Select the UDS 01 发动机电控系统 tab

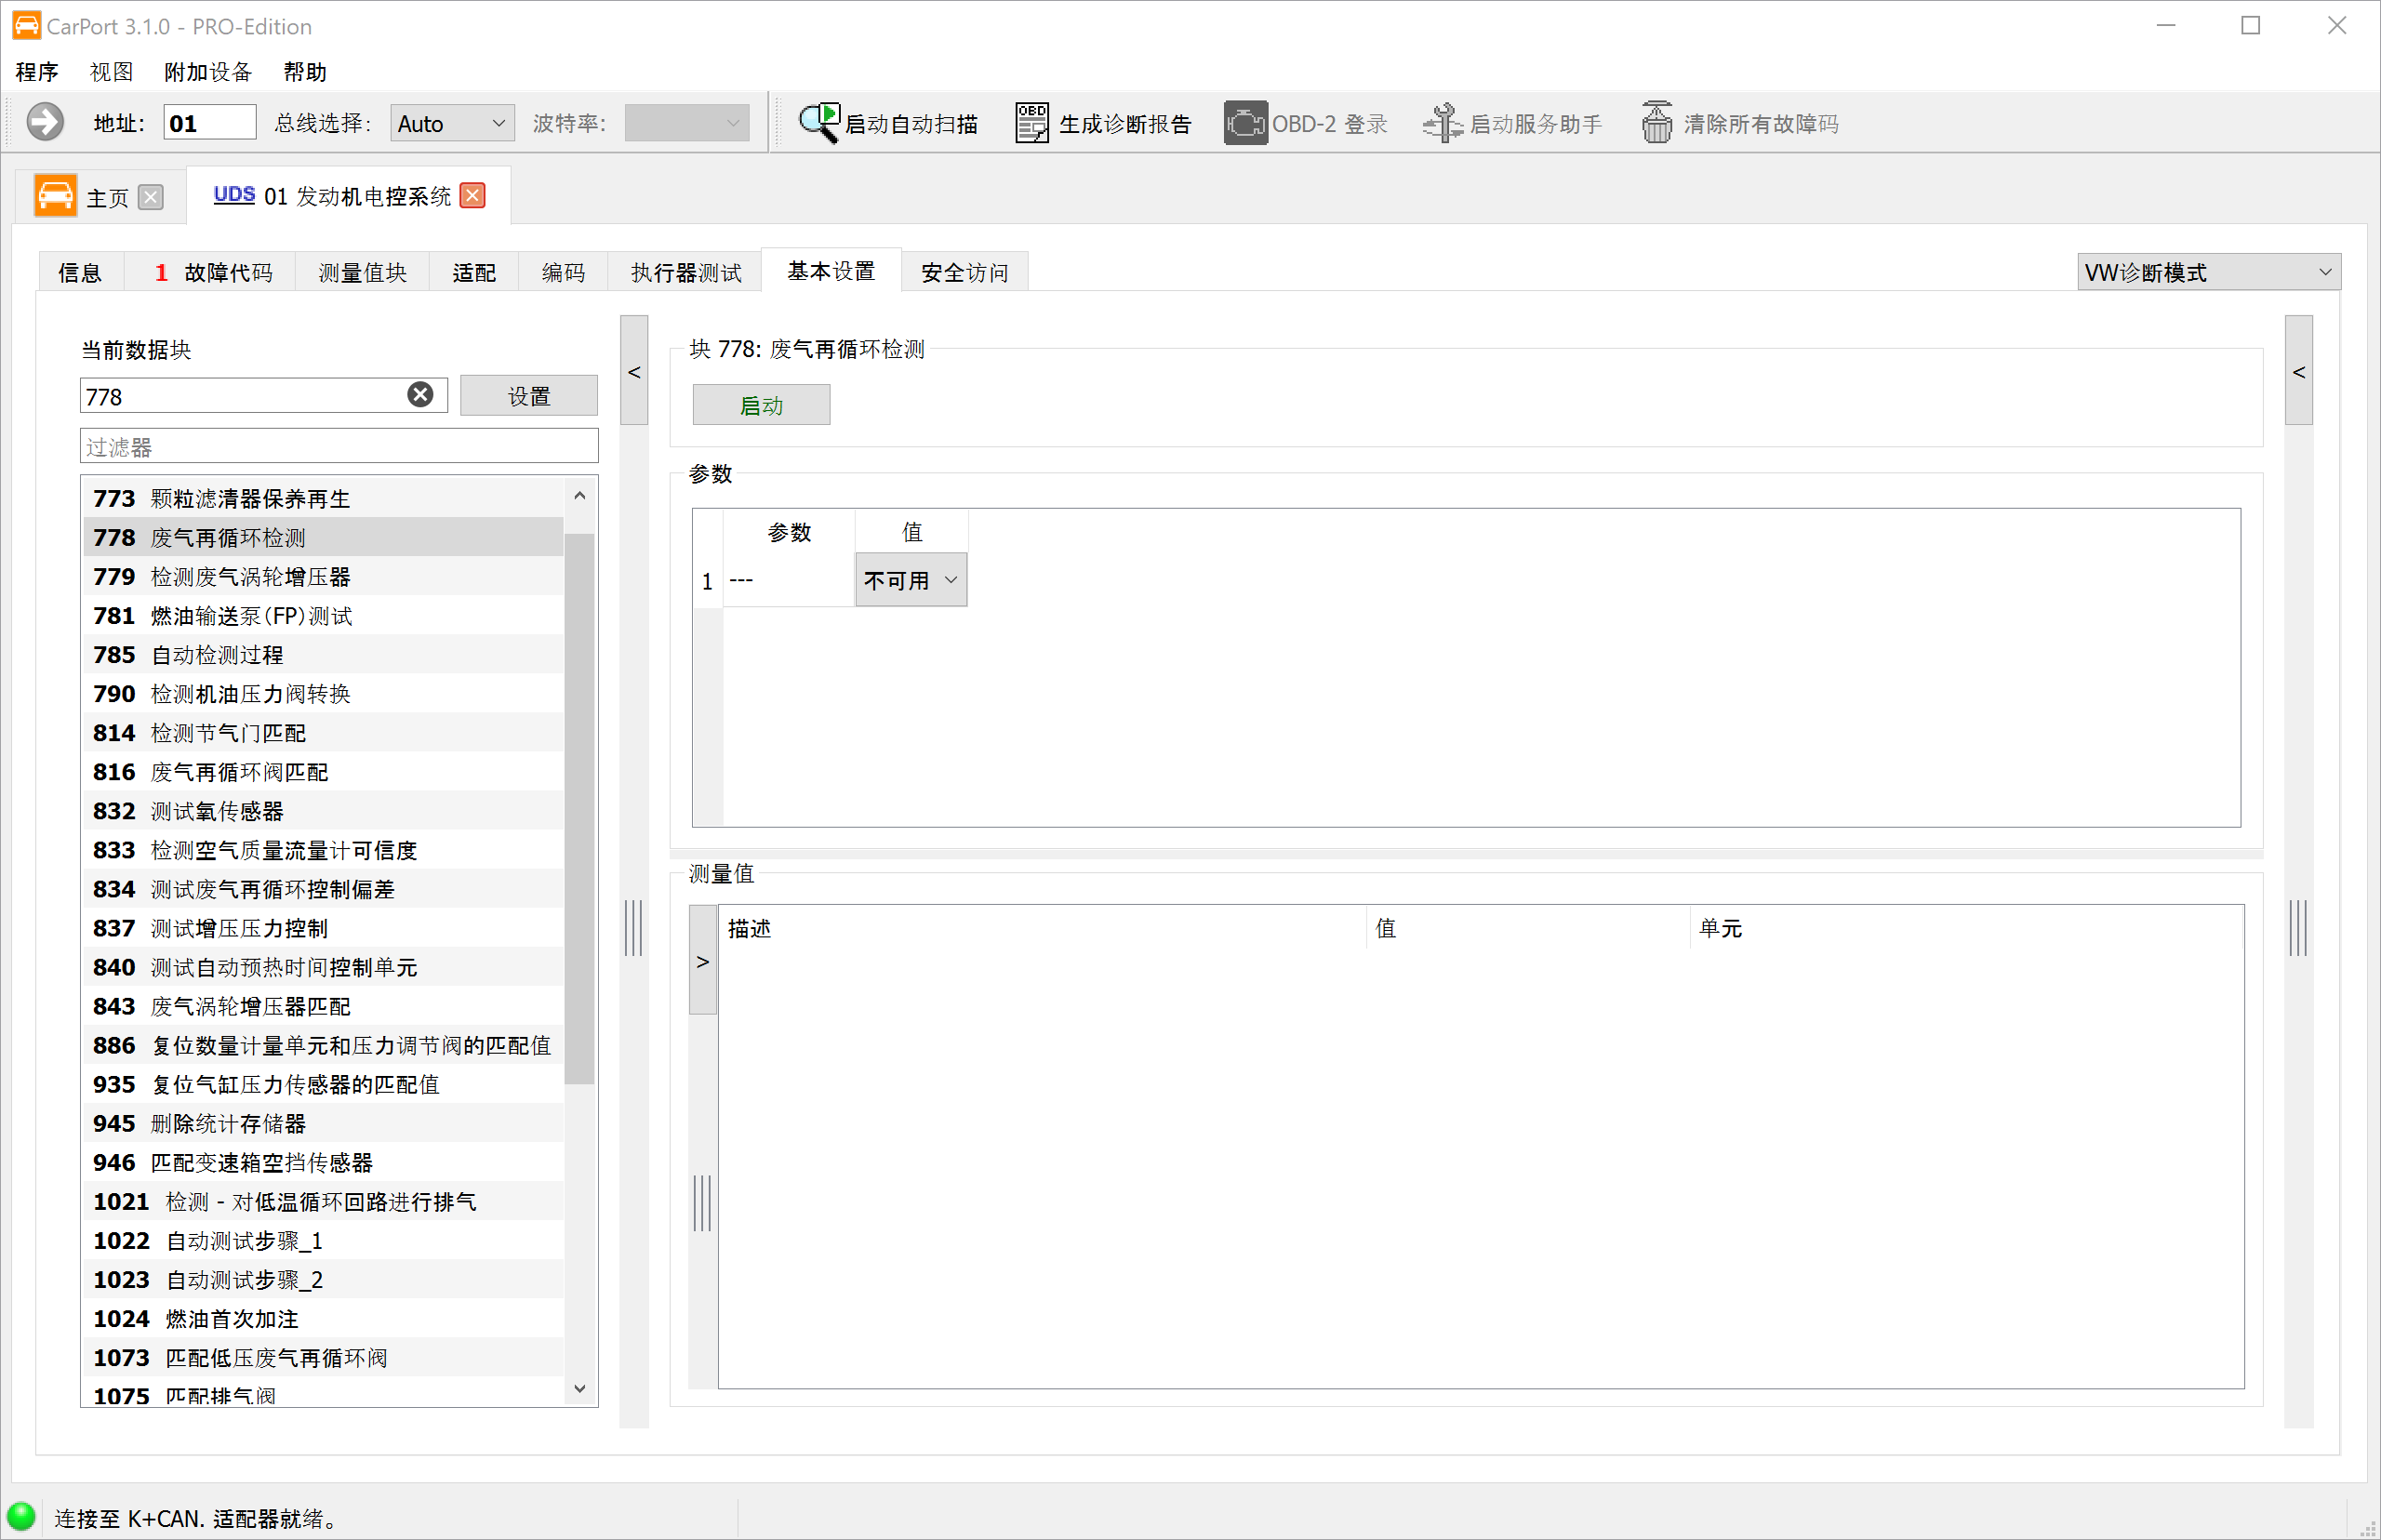point(349,196)
